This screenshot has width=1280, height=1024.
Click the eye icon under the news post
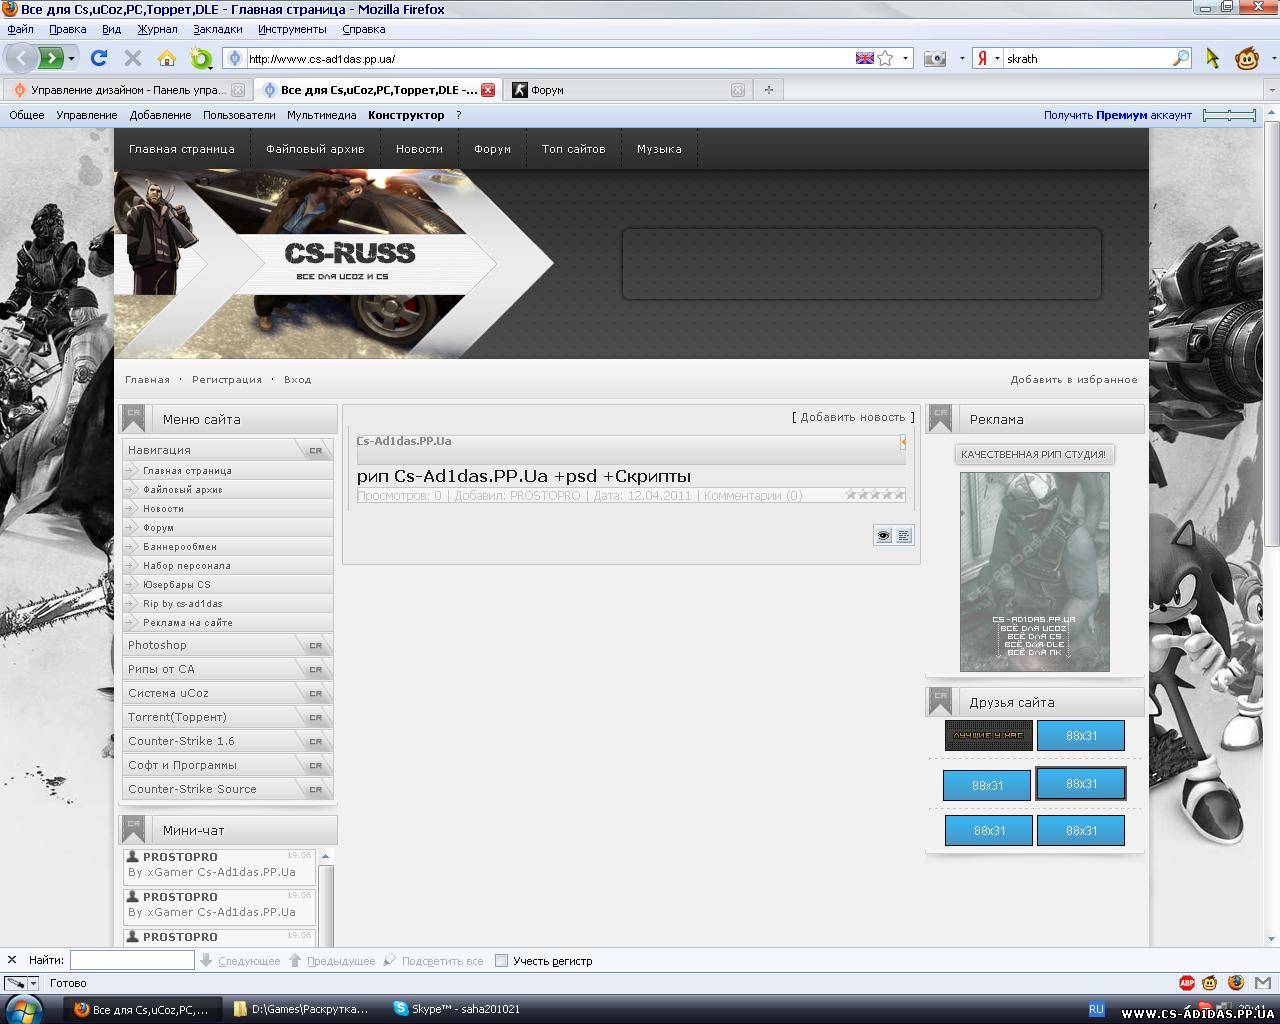(883, 536)
